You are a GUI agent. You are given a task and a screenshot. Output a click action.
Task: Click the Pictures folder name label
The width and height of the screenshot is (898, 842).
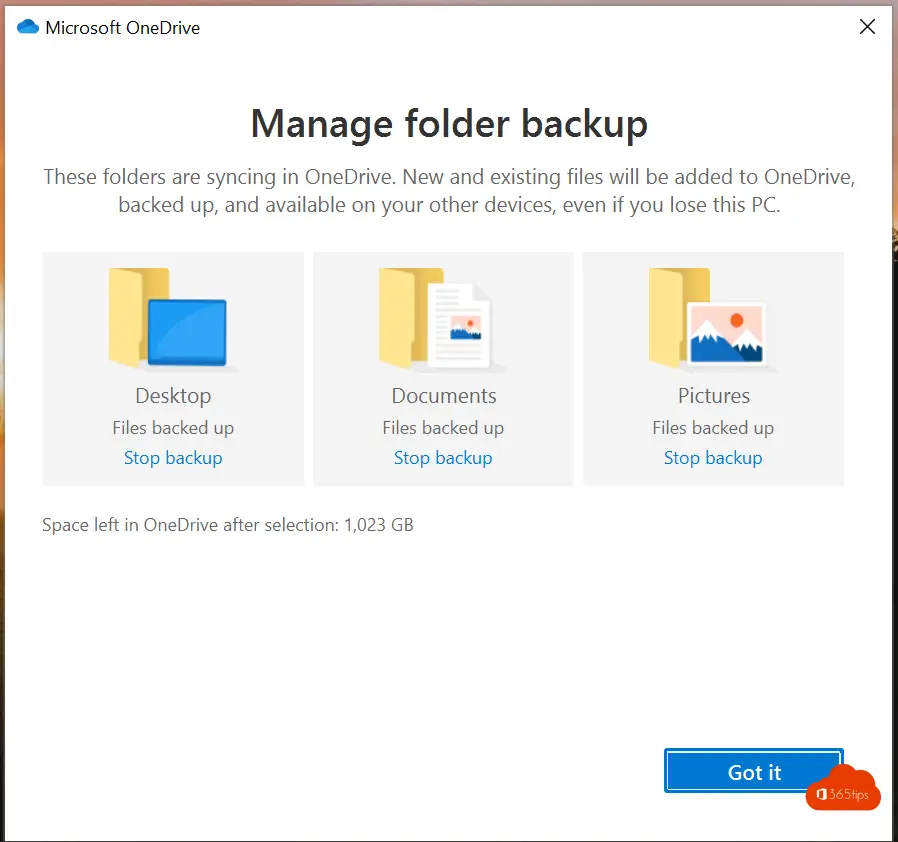(714, 396)
